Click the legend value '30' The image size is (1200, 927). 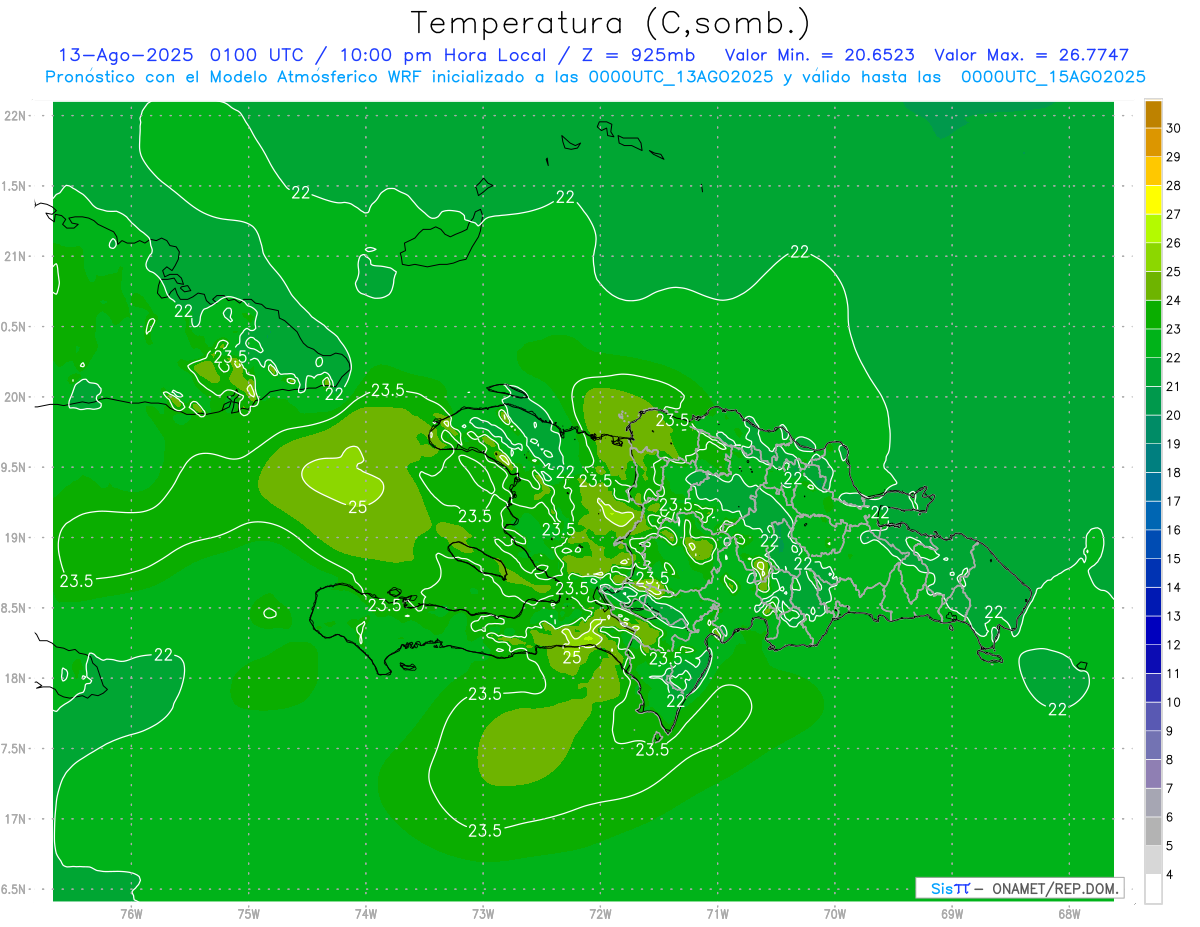tap(1174, 128)
